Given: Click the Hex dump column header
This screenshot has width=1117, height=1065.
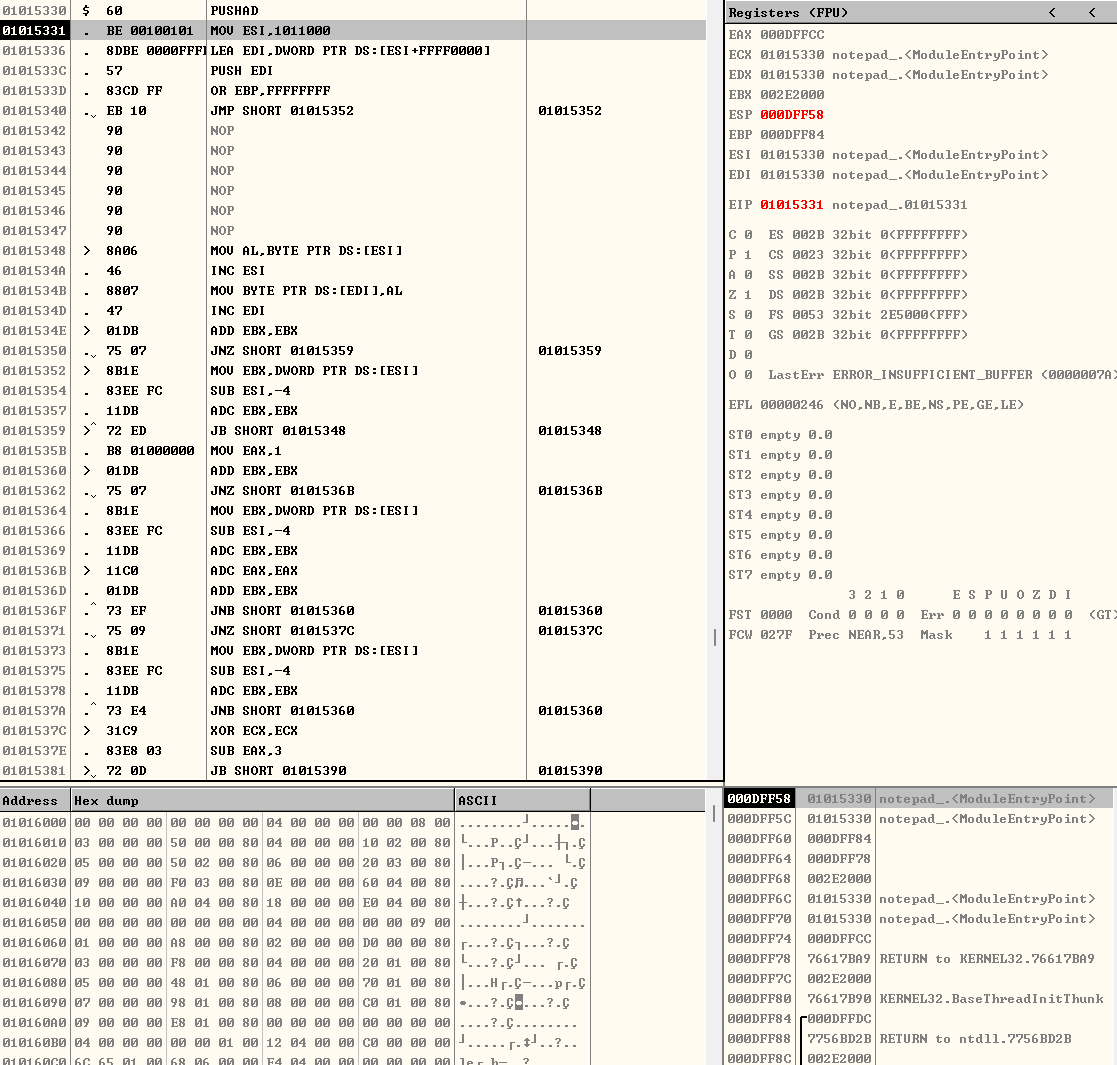Looking at the screenshot, I should pyautogui.click(x=262, y=801).
